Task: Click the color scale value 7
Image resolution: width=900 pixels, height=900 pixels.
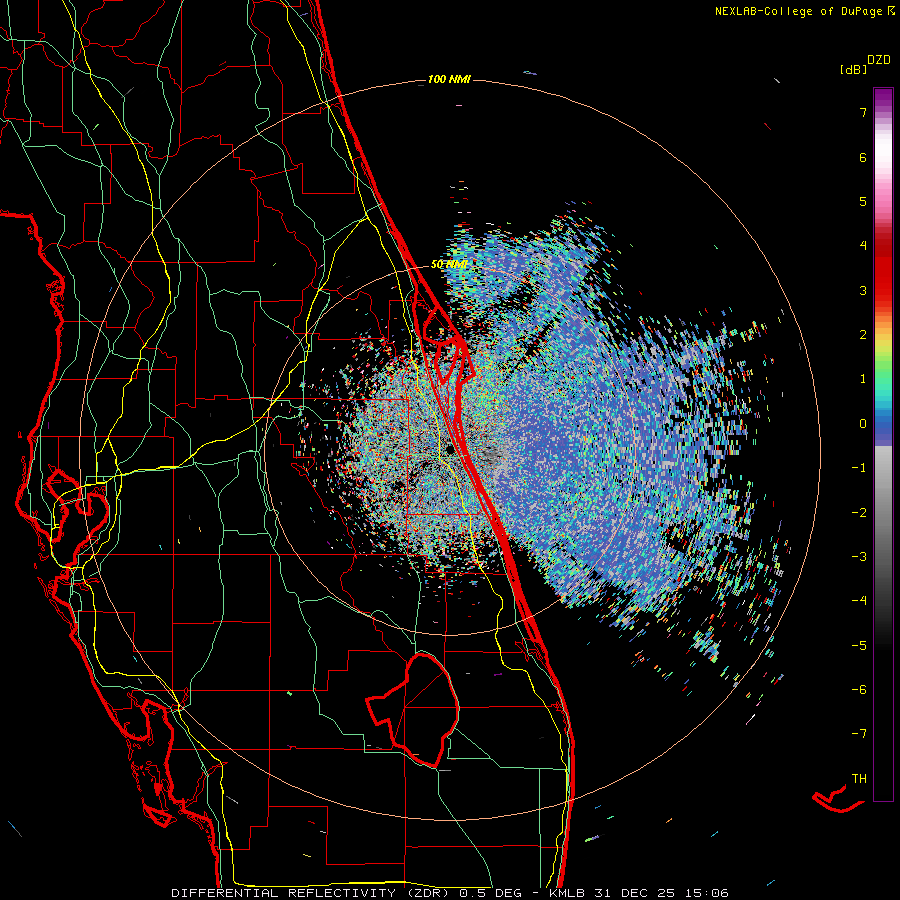Action: (x=863, y=112)
